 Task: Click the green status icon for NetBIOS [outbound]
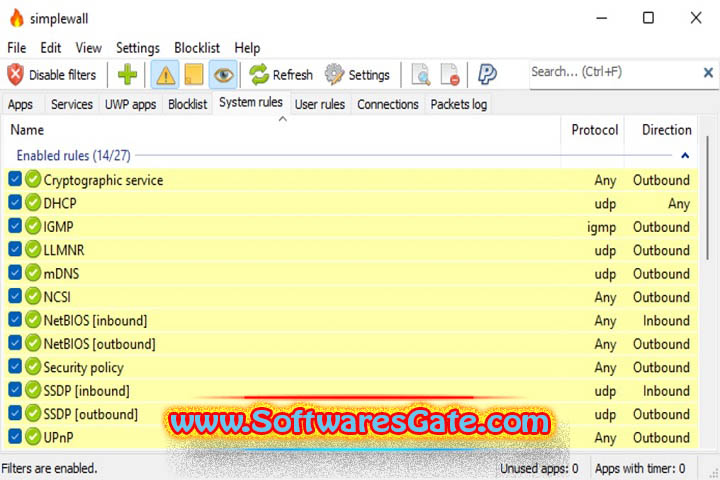coord(33,343)
